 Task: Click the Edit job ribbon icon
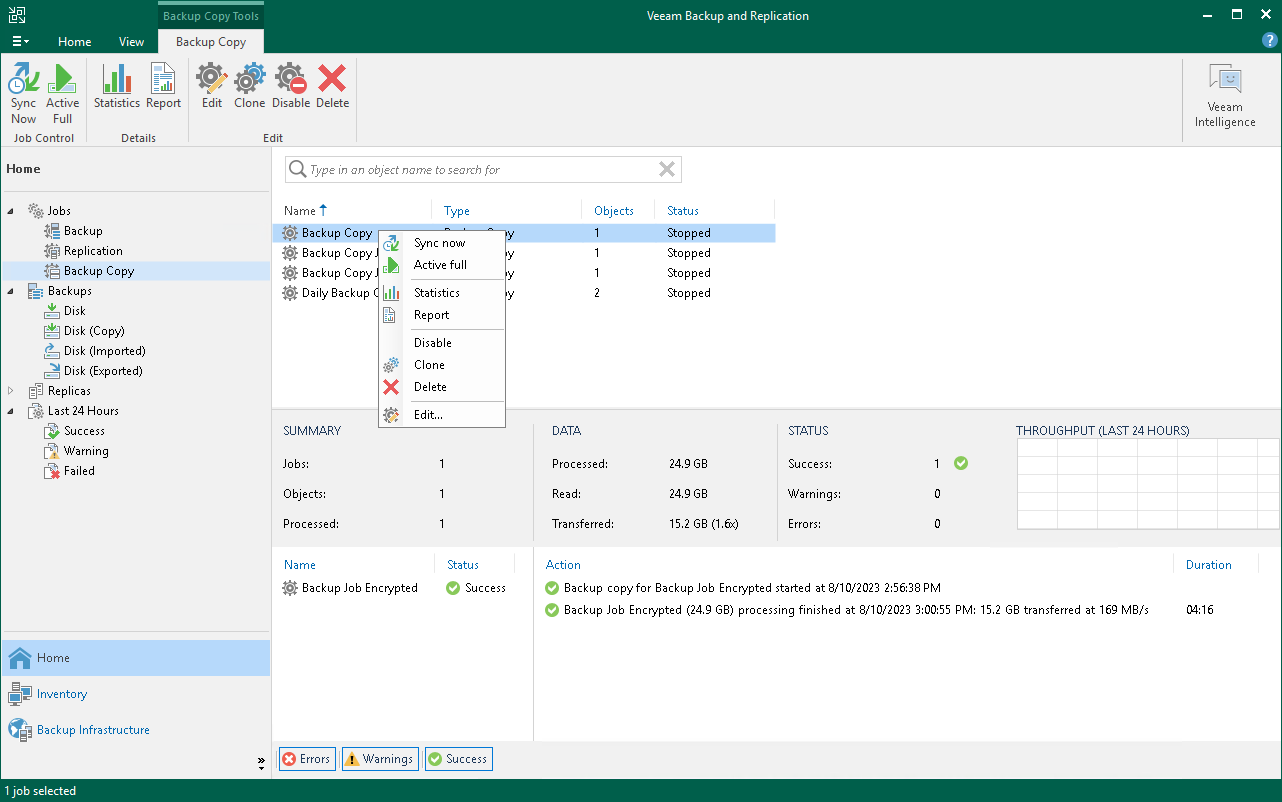[x=212, y=87]
